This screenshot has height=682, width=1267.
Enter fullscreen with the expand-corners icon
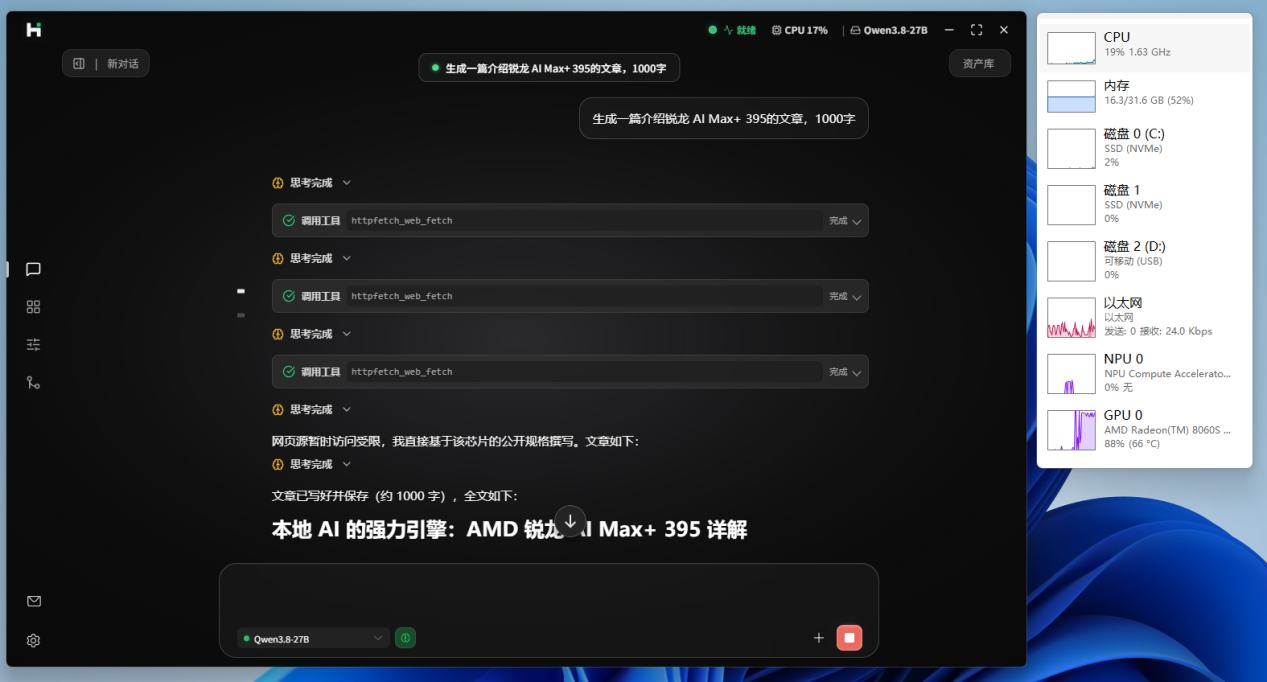pos(977,30)
